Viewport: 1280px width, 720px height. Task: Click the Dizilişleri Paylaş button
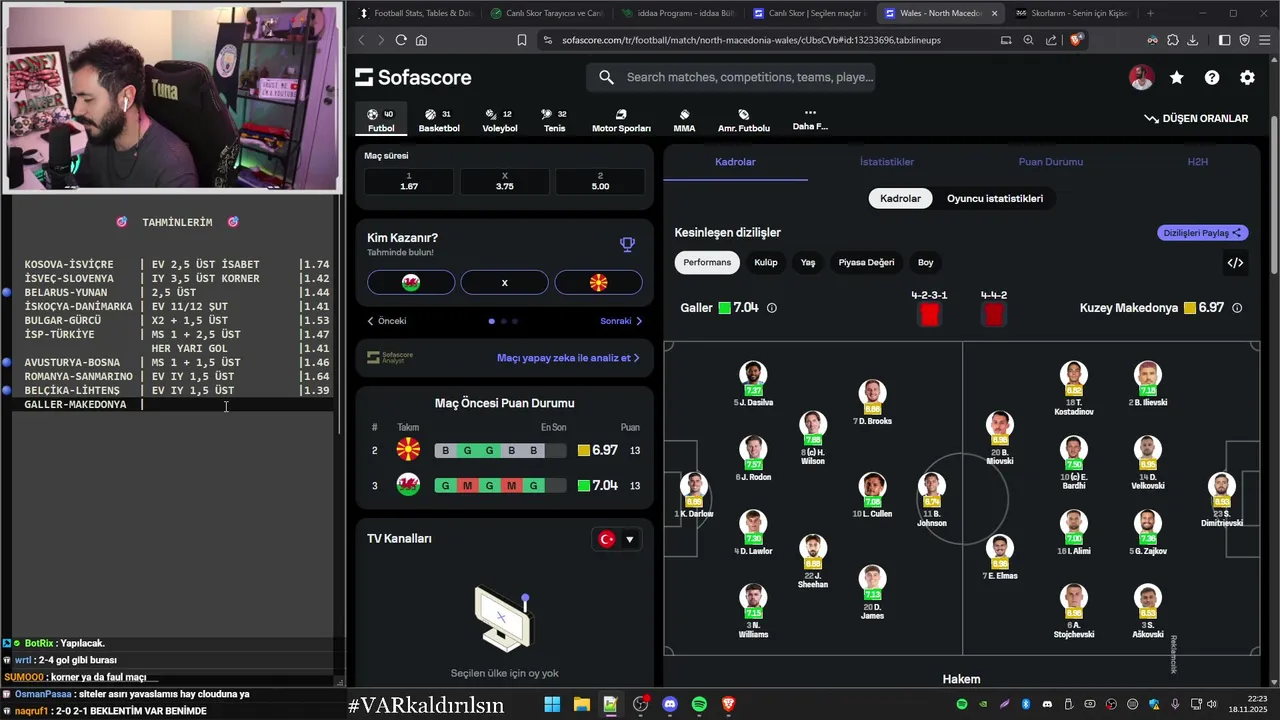pyautogui.click(x=1203, y=233)
